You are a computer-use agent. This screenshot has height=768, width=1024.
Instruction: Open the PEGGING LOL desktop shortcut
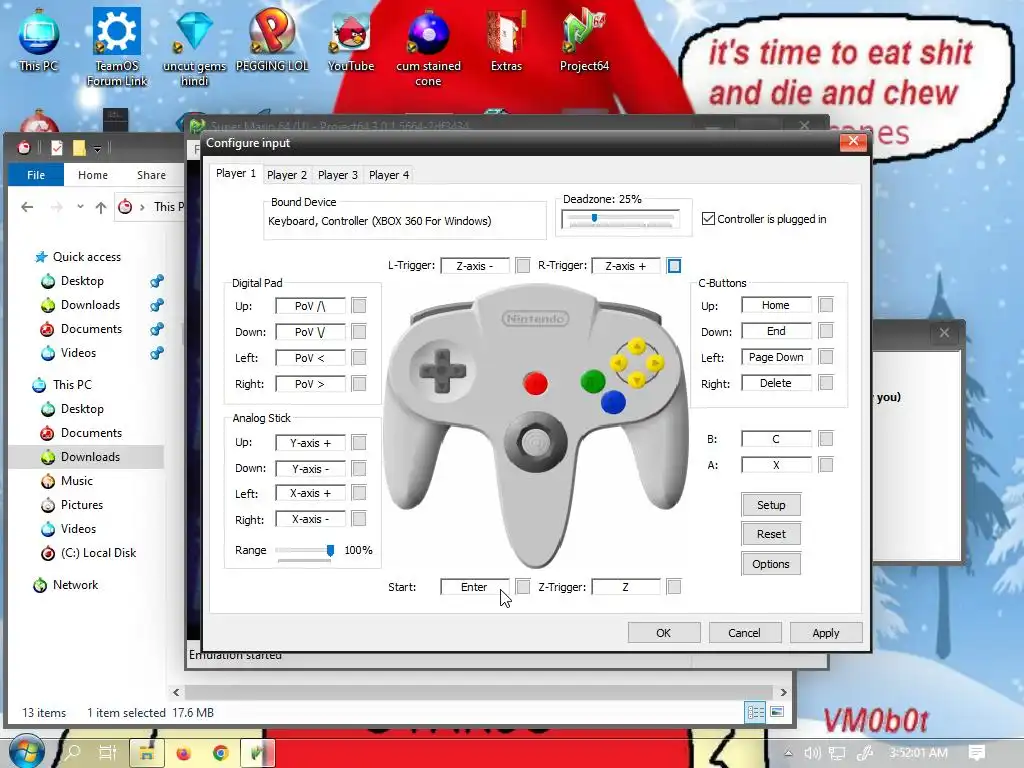click(272, 39)
